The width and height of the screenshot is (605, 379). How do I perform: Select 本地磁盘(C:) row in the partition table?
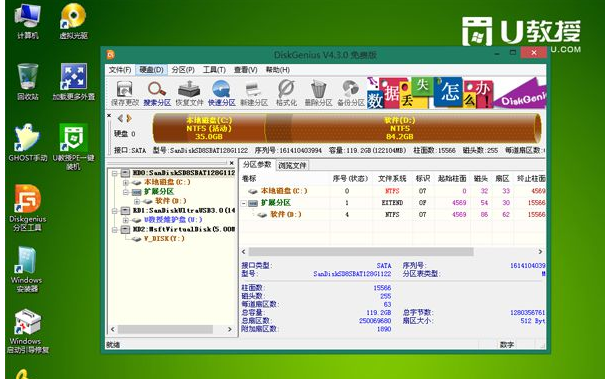coord(393,191)
